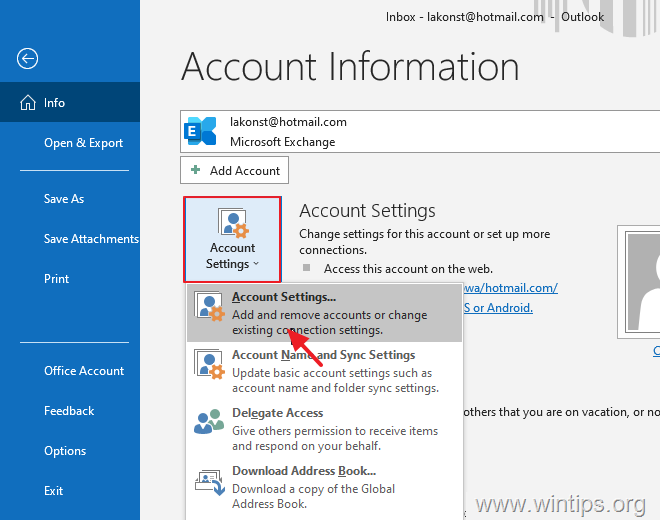The height and width of the screenshot is (520, 660).
Task: Click Save Attachments in the sidebar
Action: tap(70, 239)
